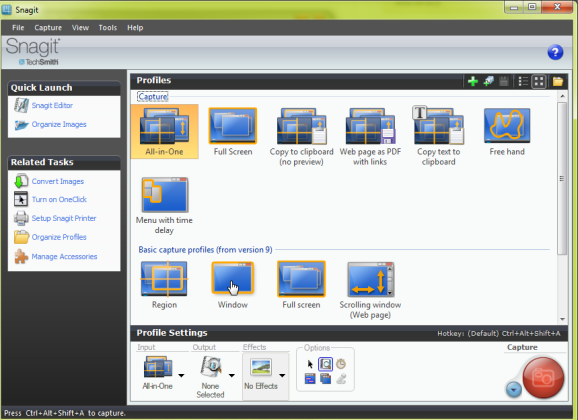This screenshot has height=420, width=578.
Task: Choose Scrolling window (Web page) profile
Action: 370,290
